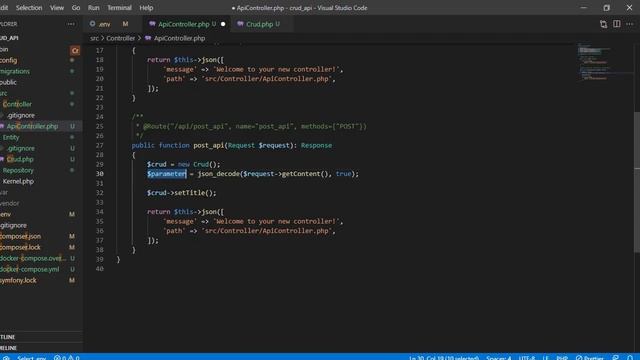Click unsaved dot on ApiController.php tab
Screen dimensions: 640x360
pos(223,24)
